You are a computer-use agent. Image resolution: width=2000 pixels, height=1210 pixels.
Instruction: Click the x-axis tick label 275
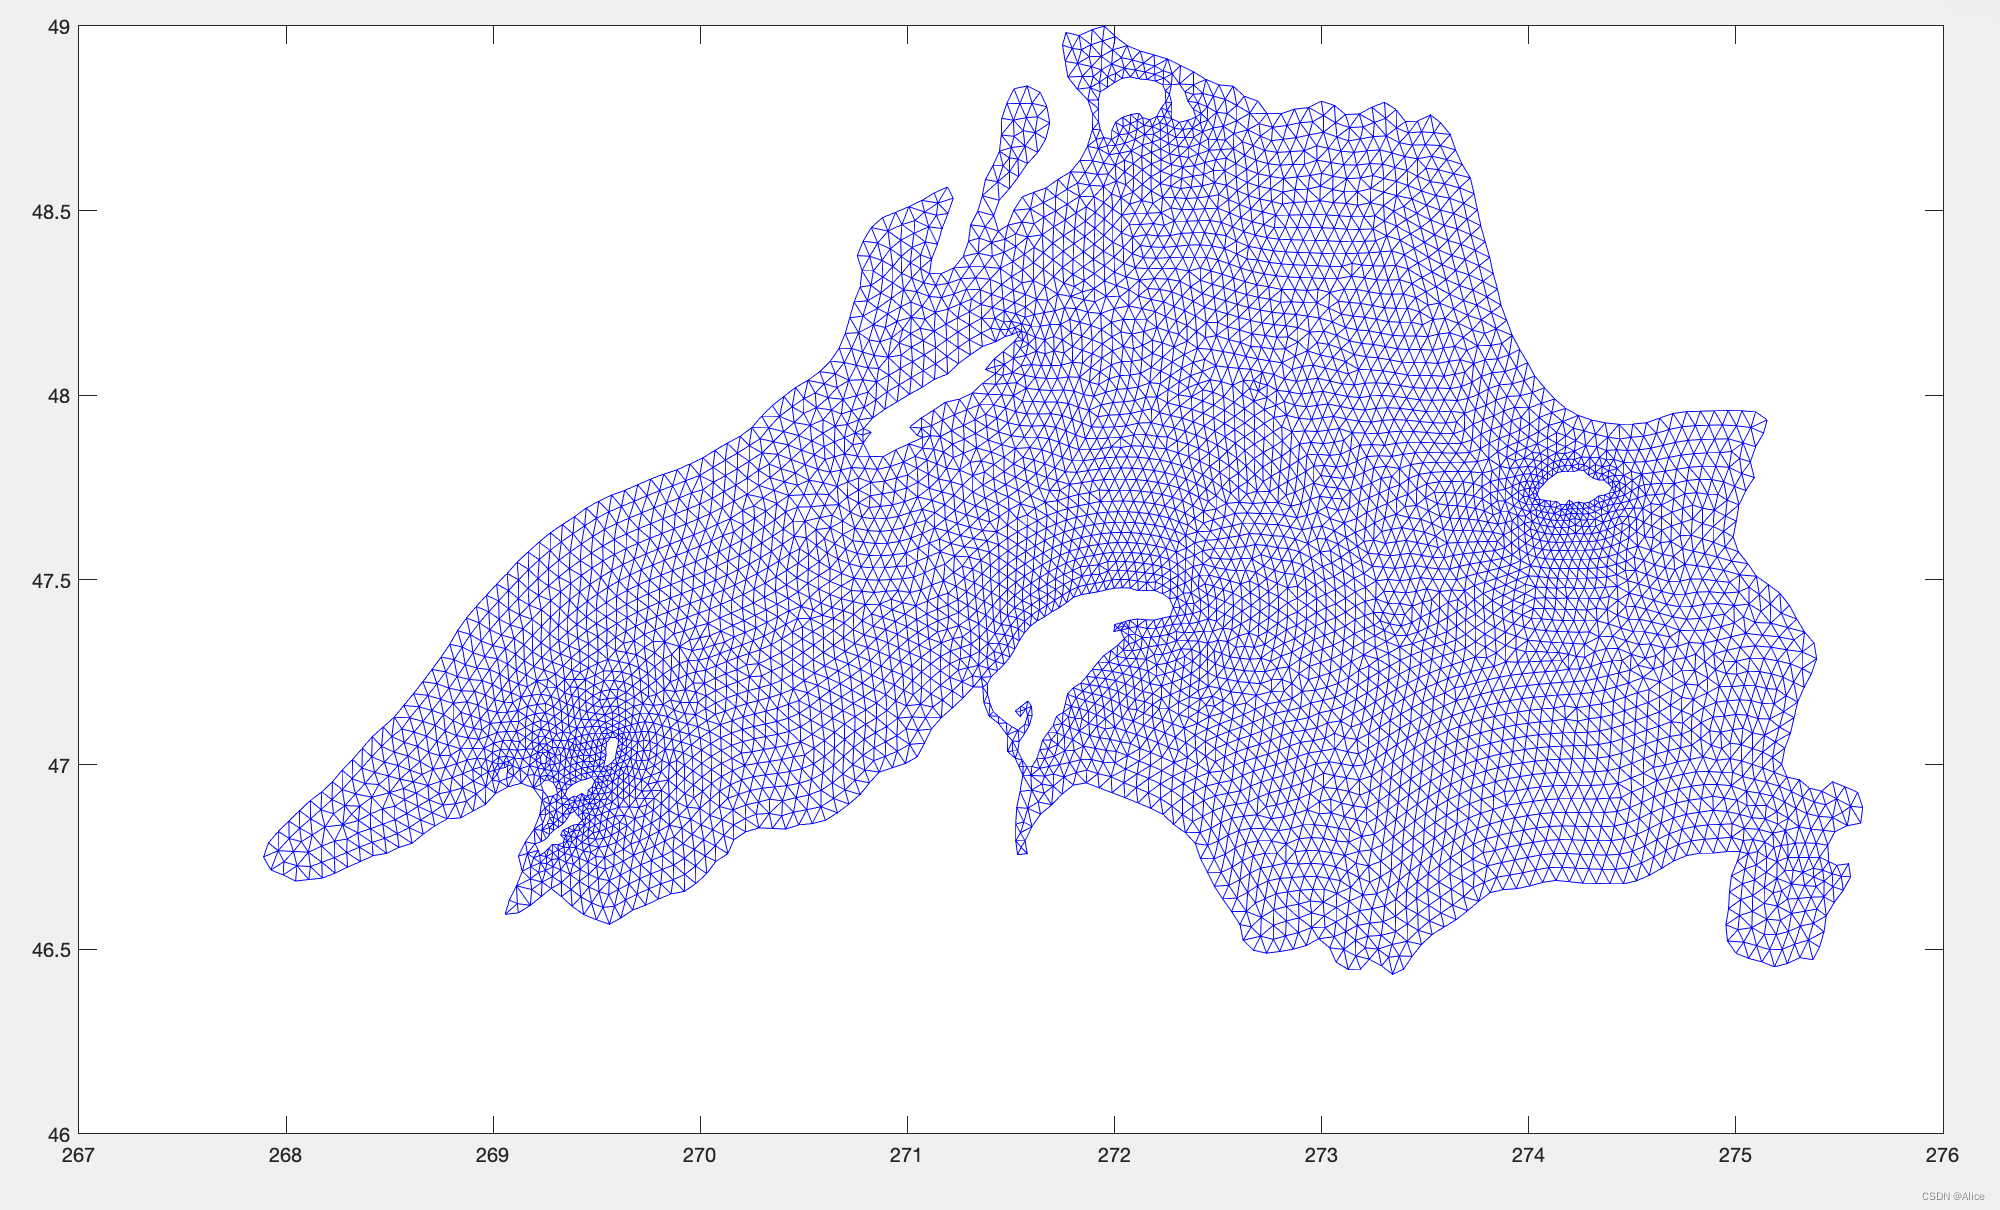tap(1735, 1155)
